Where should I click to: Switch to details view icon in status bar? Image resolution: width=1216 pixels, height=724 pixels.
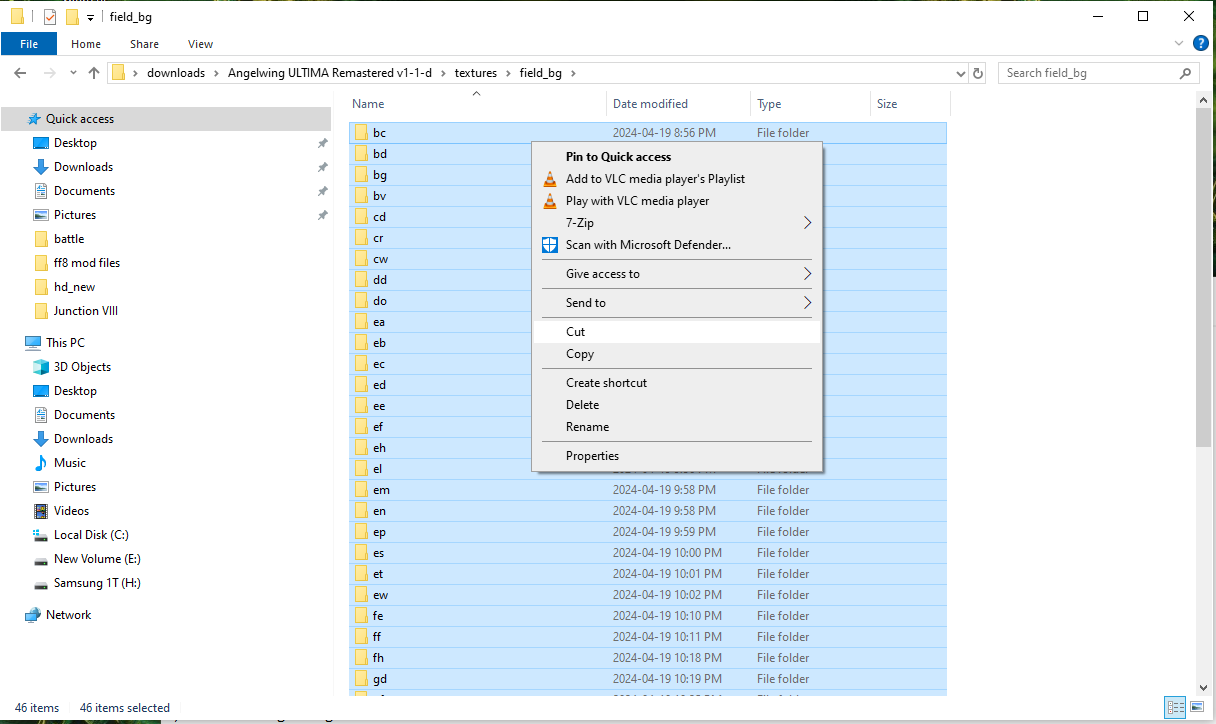pos(1175,707)
